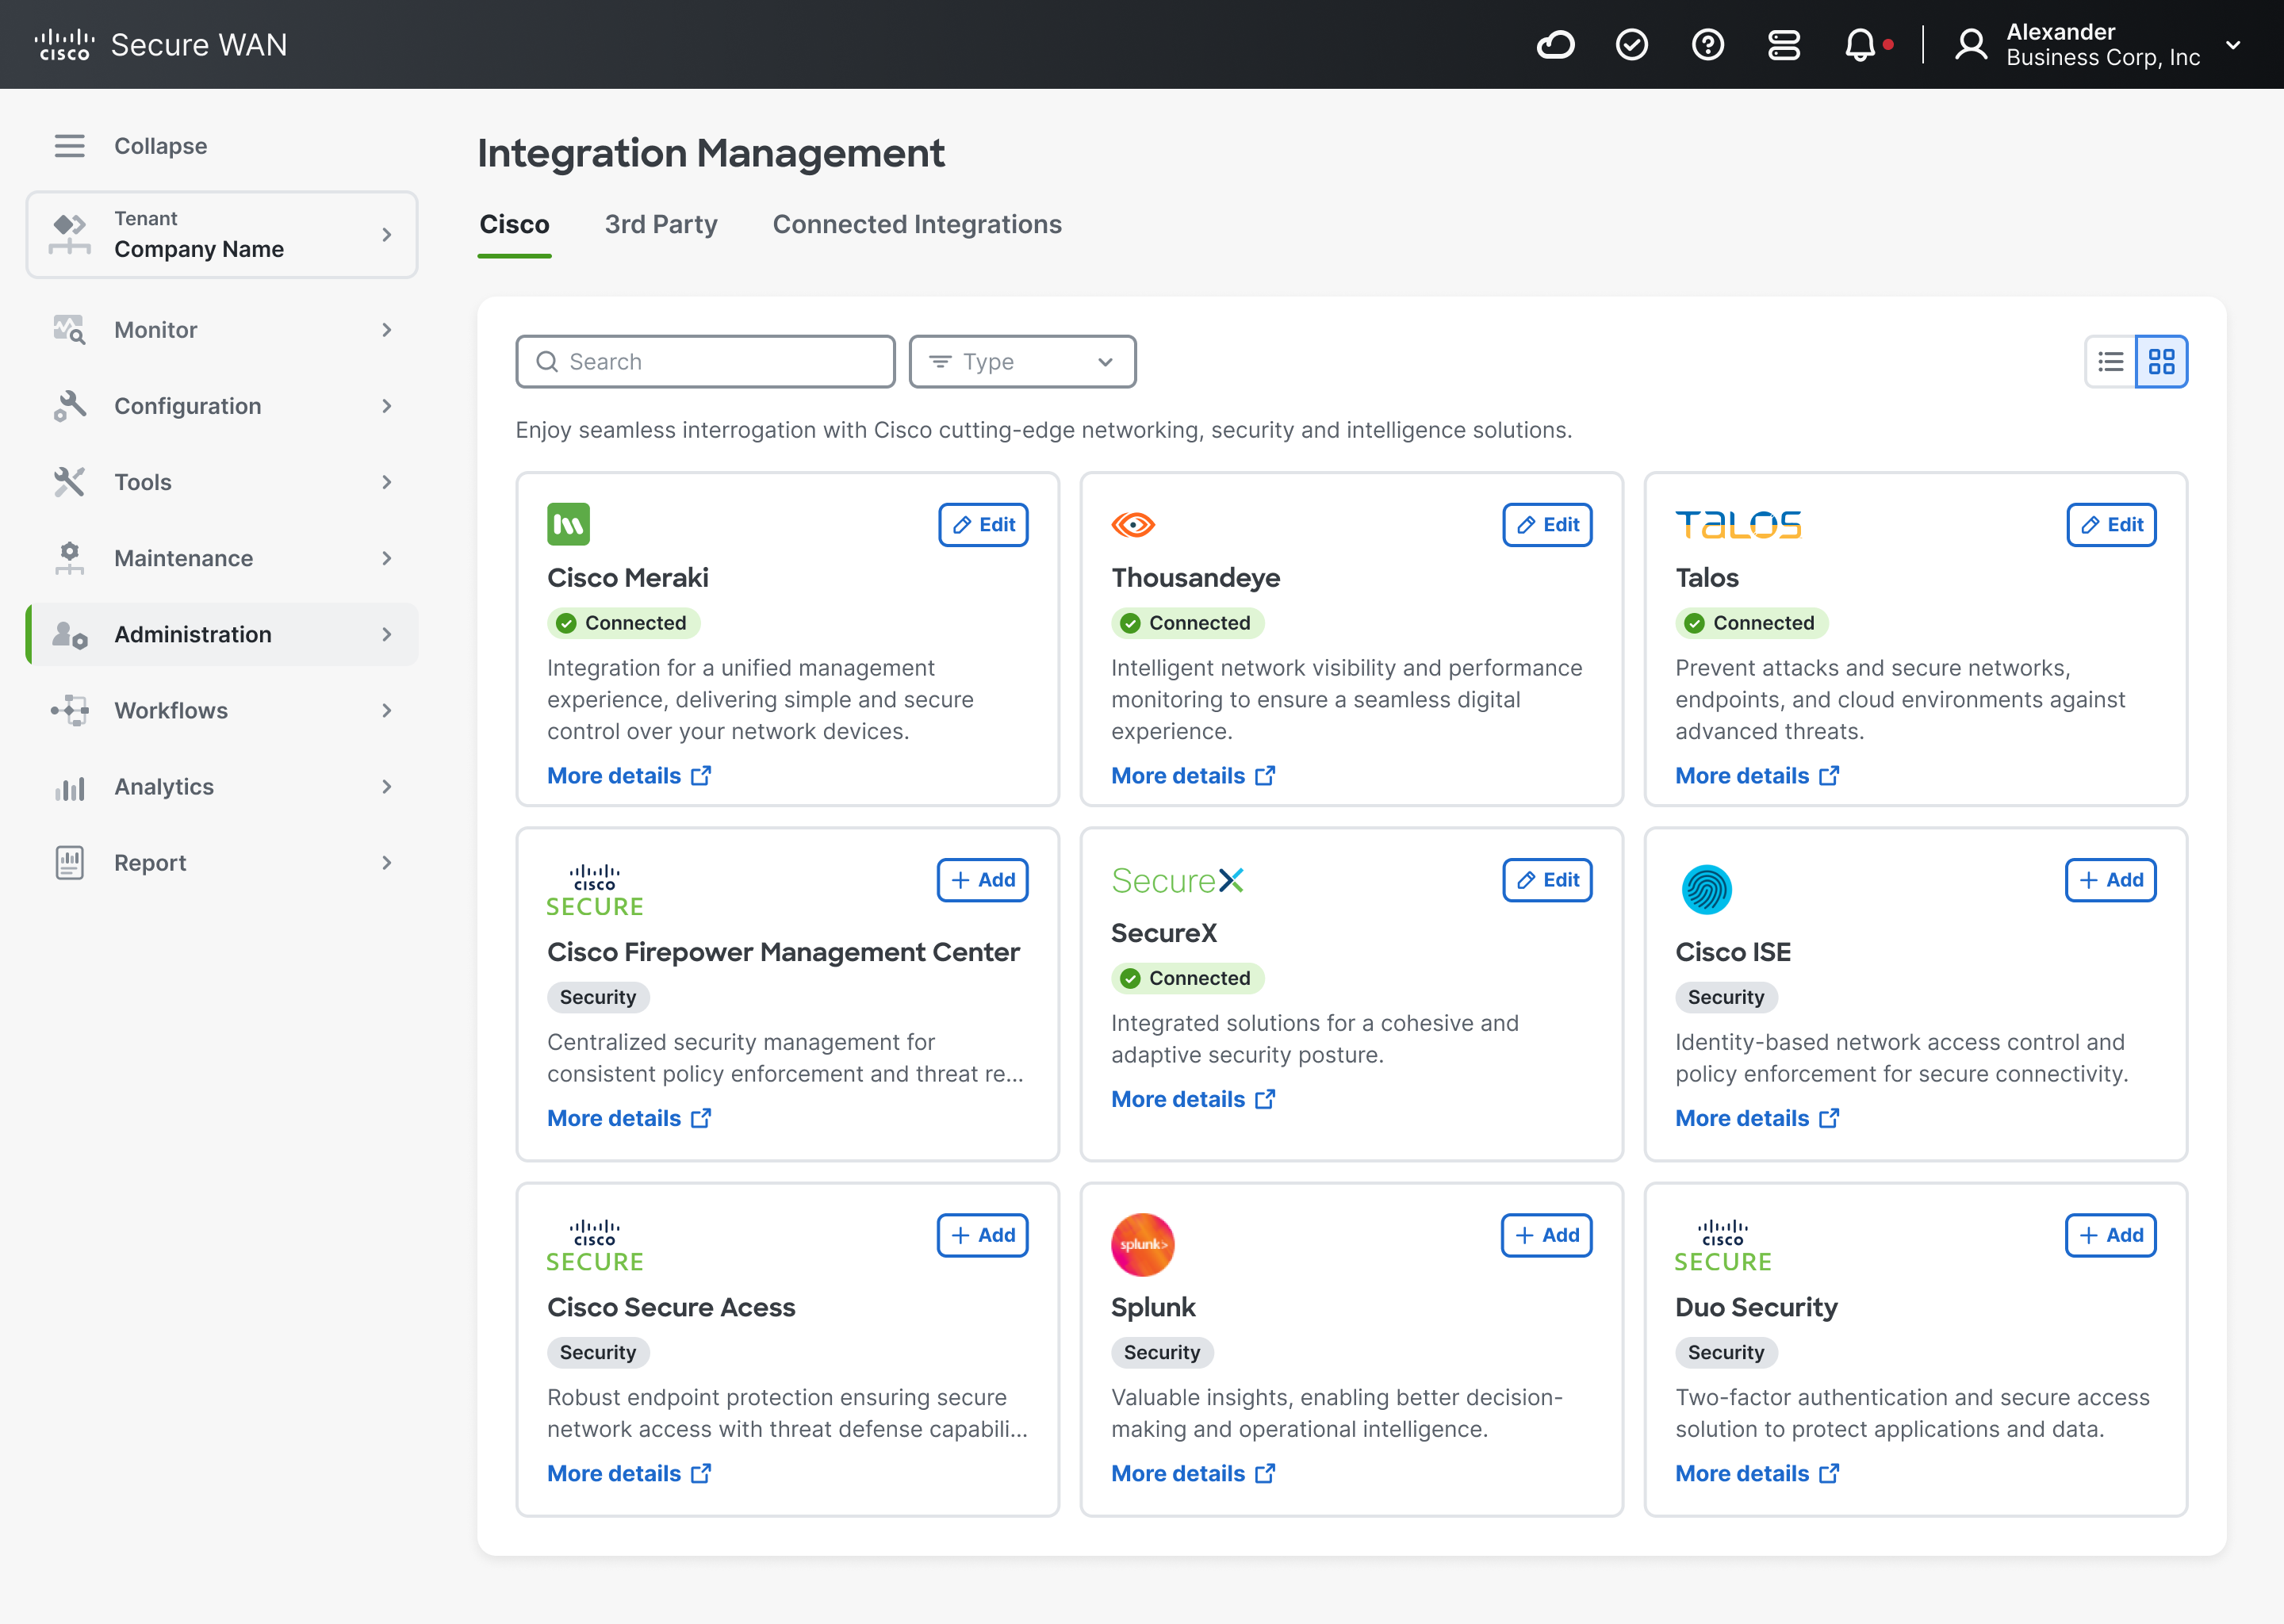Expand the Workflows menu chevron
Image resolution: width=2284 pixels, height=1624 pixels.
[x=386, y=710]
